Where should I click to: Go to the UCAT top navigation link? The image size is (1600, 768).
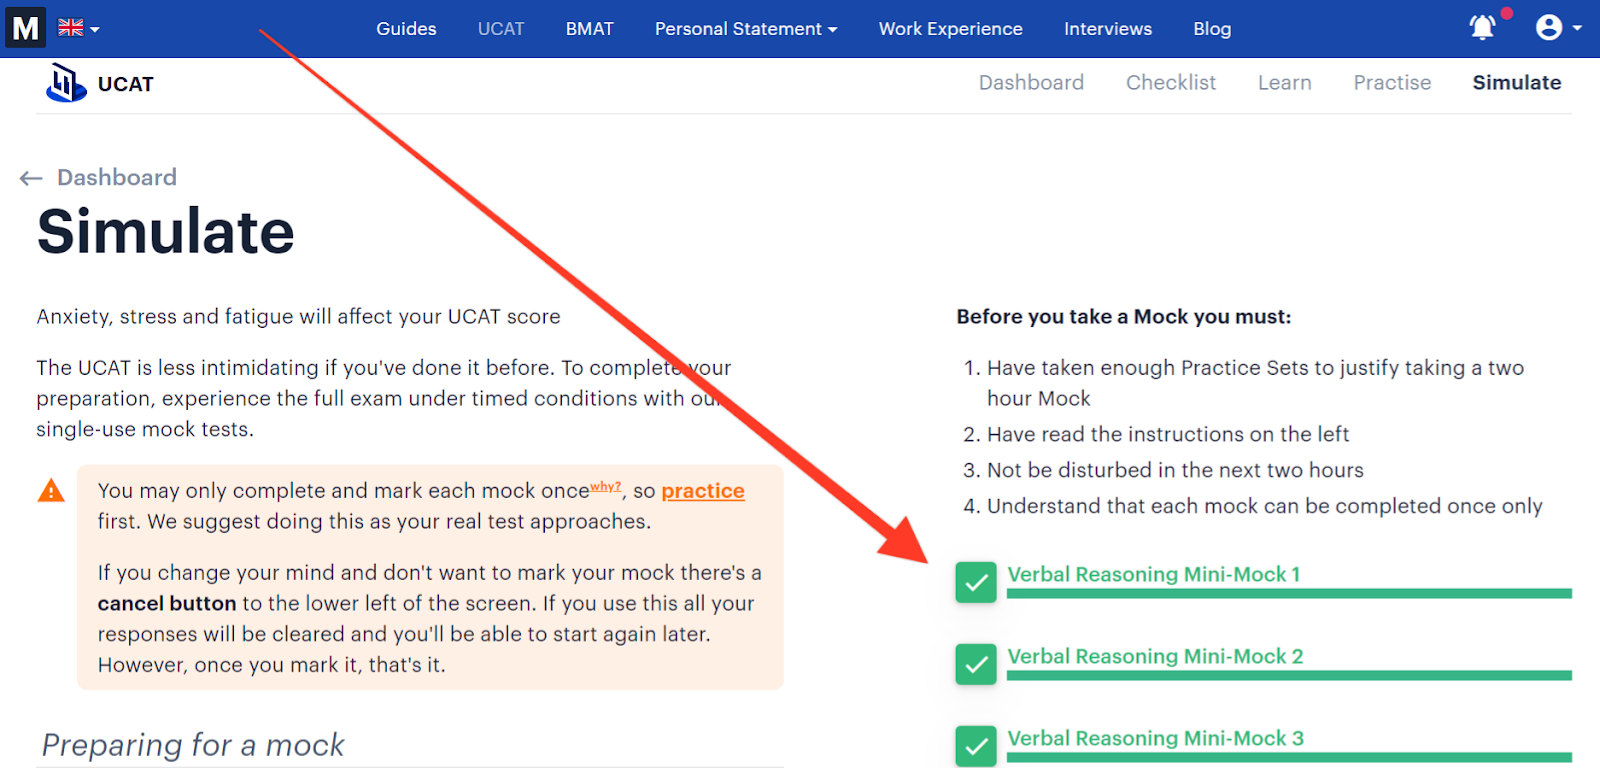501,29
